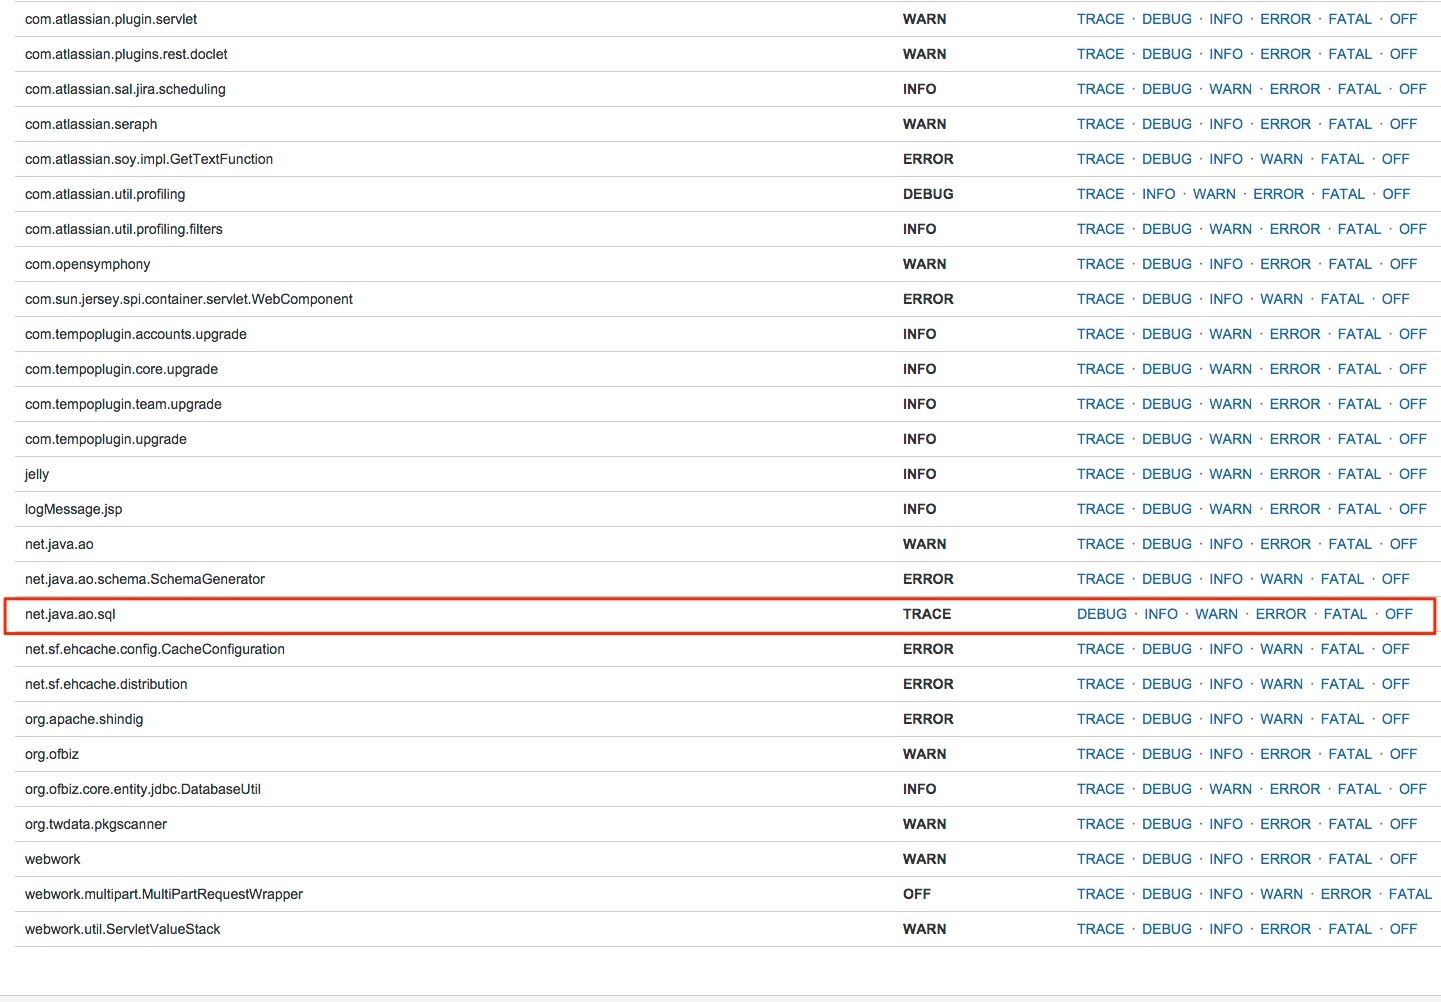Turn OFF com.tempoplugin.upgrade logging
1441x1002 pixels.
pyautogui.click(x=1413, y=439)
